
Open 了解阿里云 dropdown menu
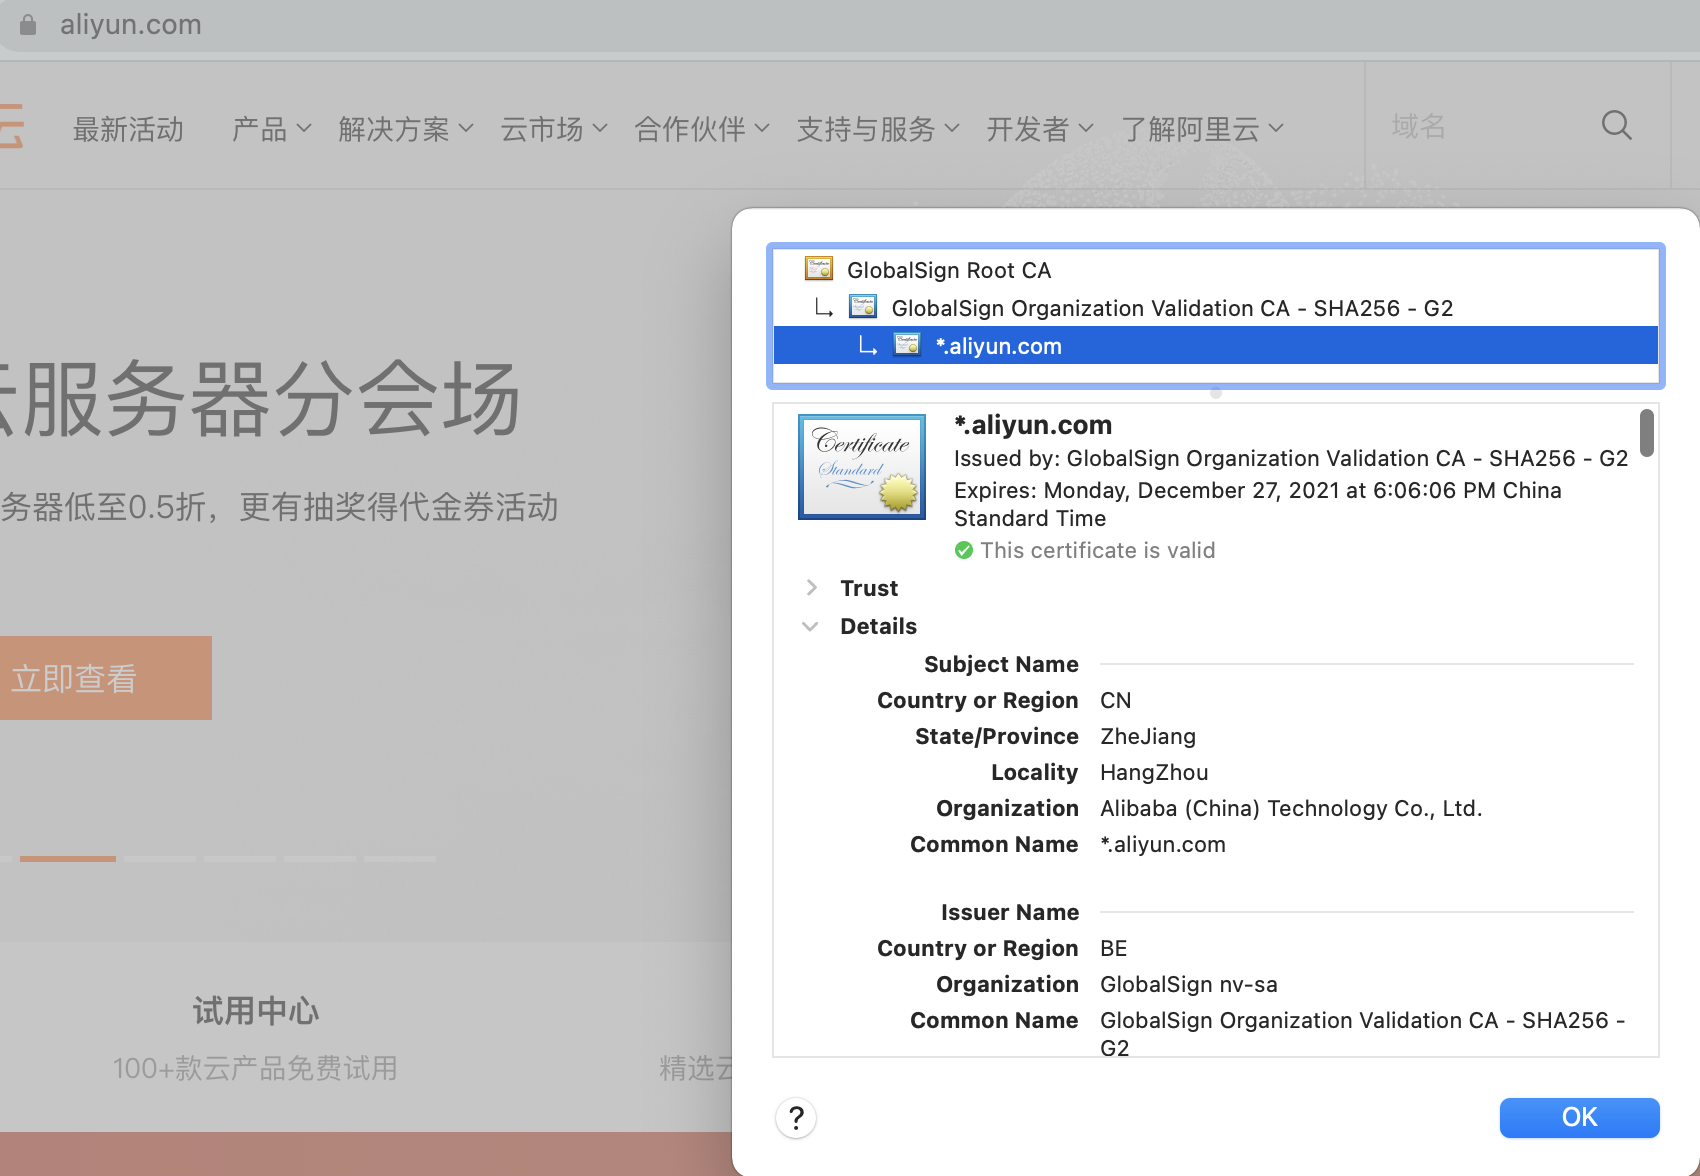[x=1203, y=129]
